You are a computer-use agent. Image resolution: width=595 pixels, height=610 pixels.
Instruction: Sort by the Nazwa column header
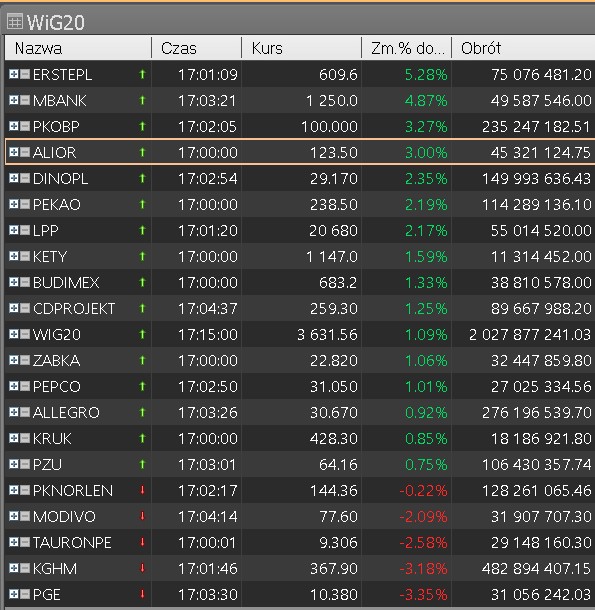coord(78,48)
